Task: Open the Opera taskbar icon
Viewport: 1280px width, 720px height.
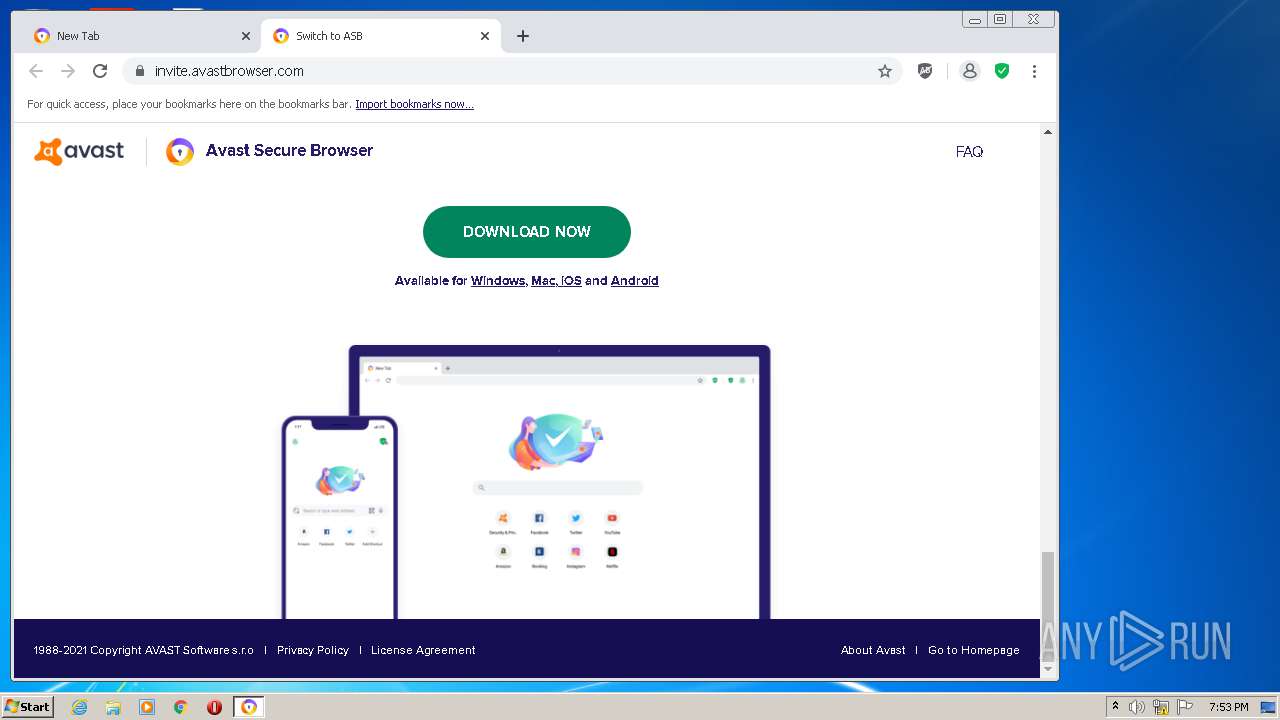Action: (214, 707)
